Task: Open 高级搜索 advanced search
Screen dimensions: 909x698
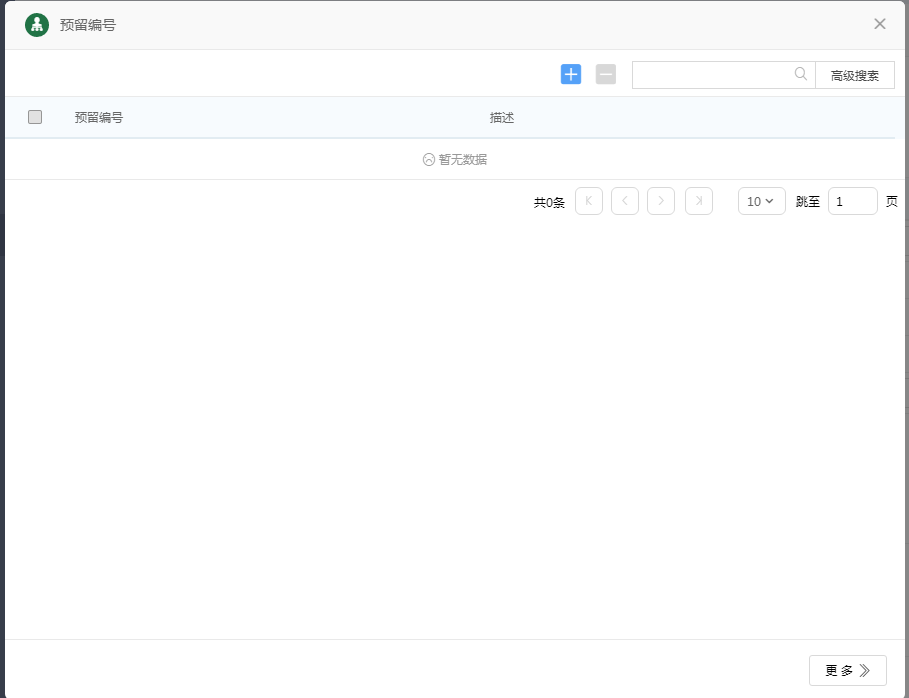Action: coord(855,75)
